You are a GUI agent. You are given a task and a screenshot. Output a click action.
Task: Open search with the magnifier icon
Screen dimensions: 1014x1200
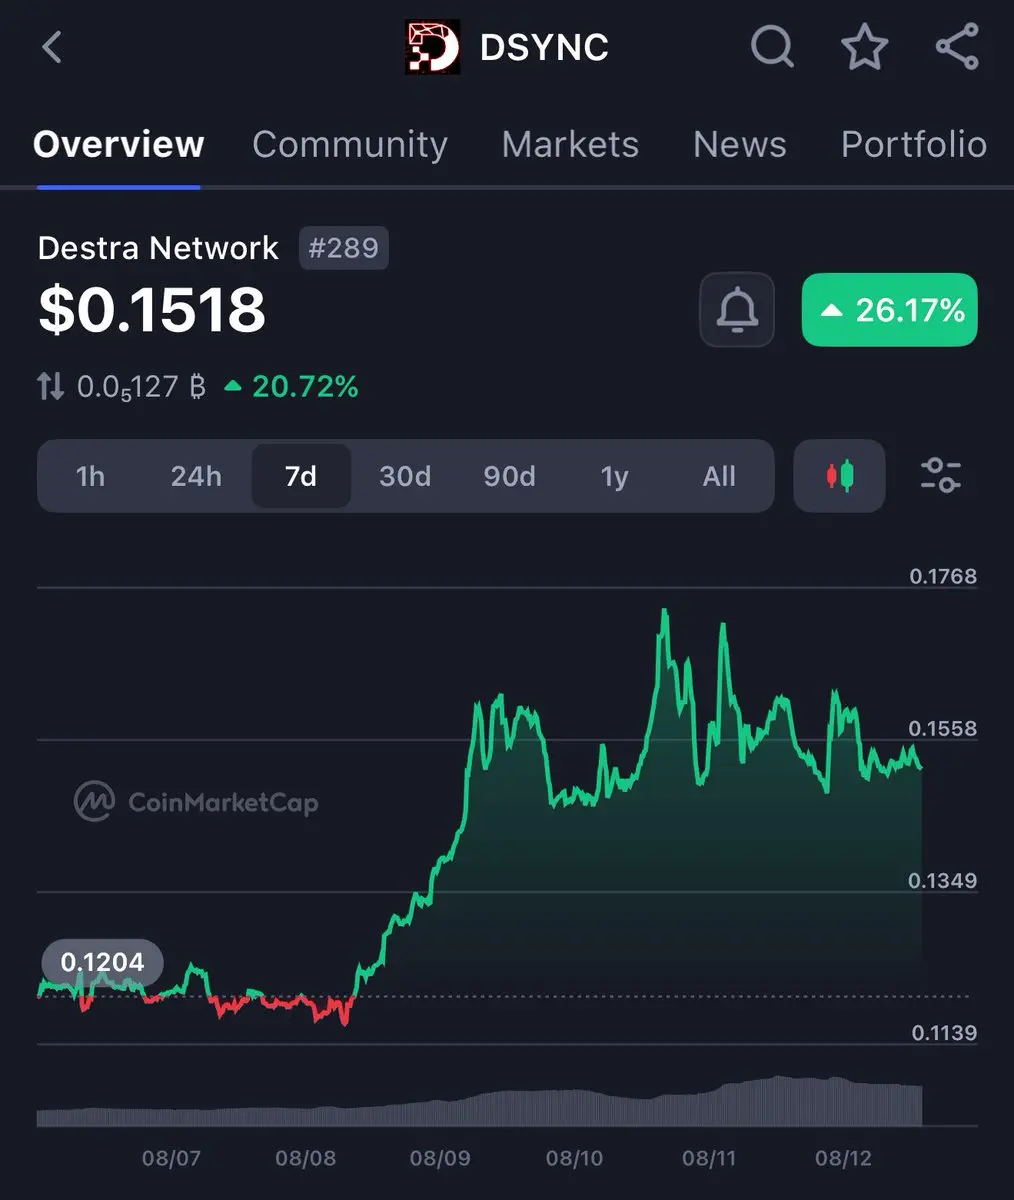tap(772, 47)
